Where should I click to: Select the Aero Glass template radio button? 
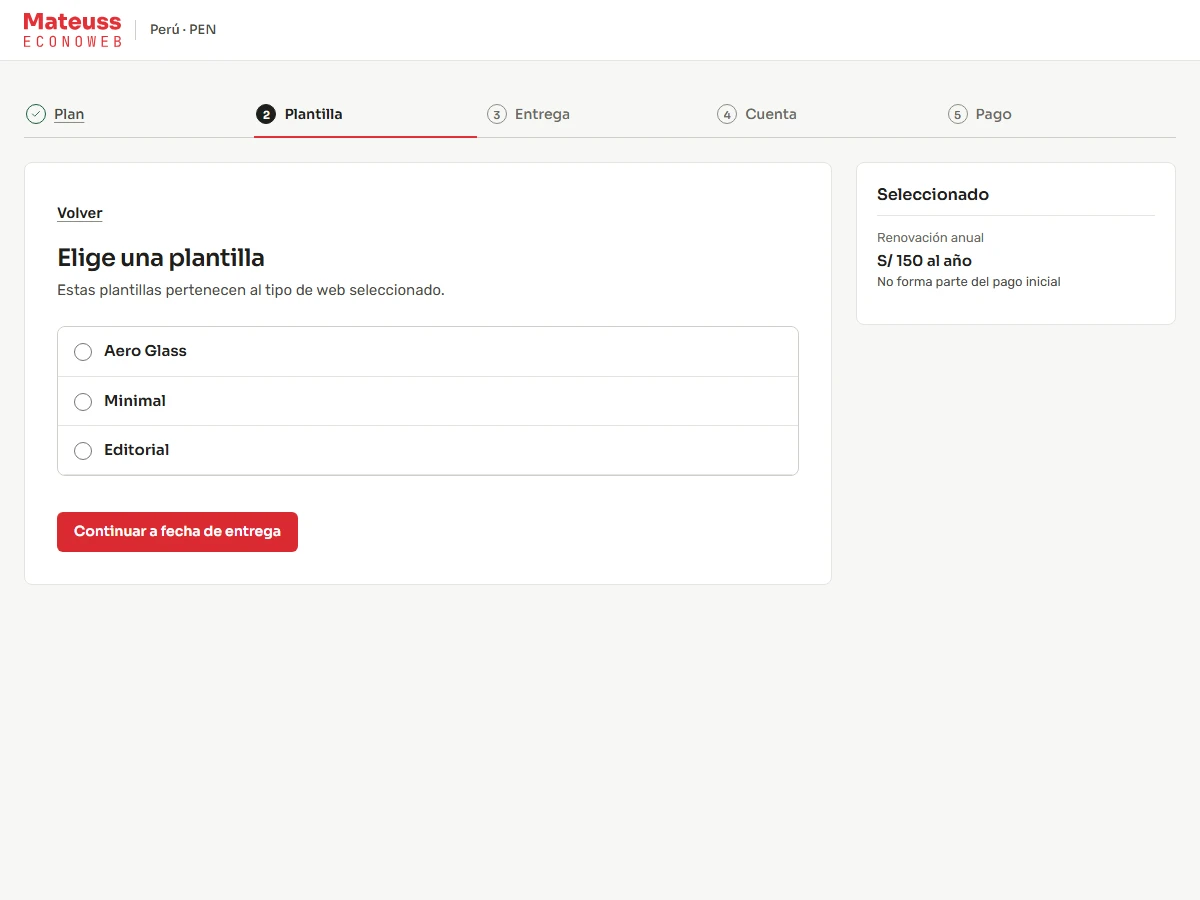tap(83, 352)
